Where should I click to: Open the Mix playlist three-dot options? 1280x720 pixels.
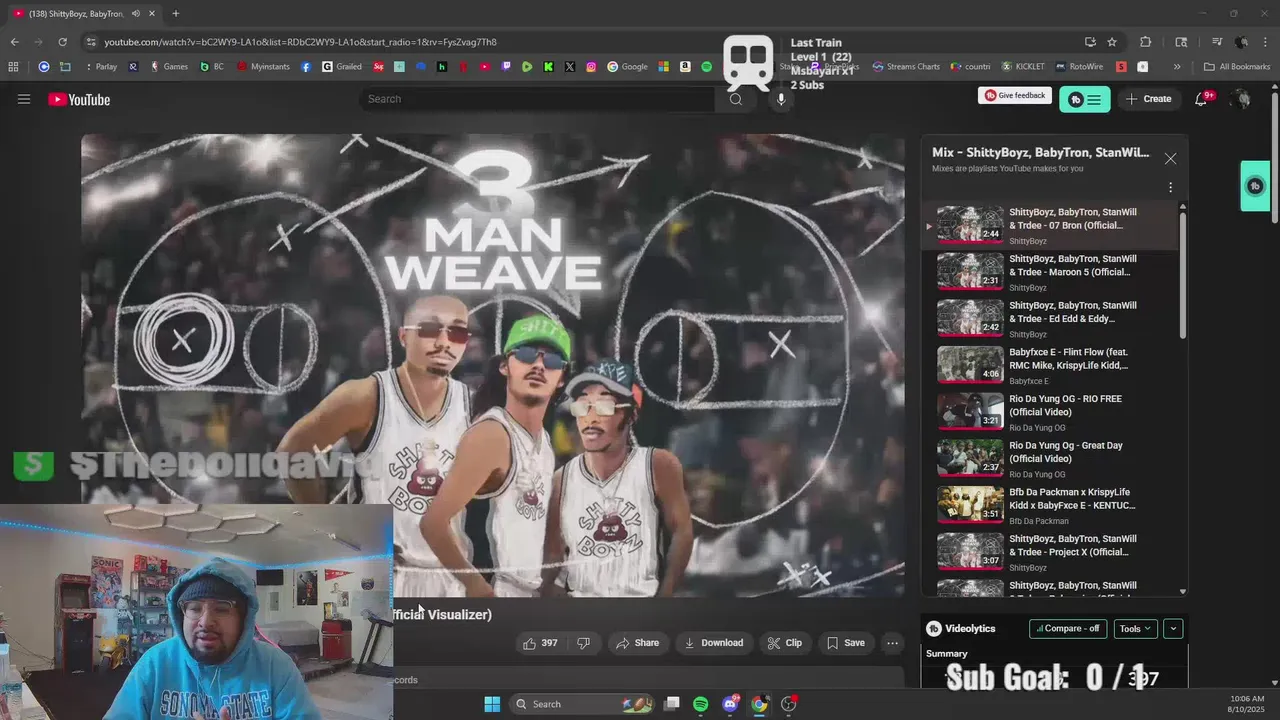(1170, 187)
